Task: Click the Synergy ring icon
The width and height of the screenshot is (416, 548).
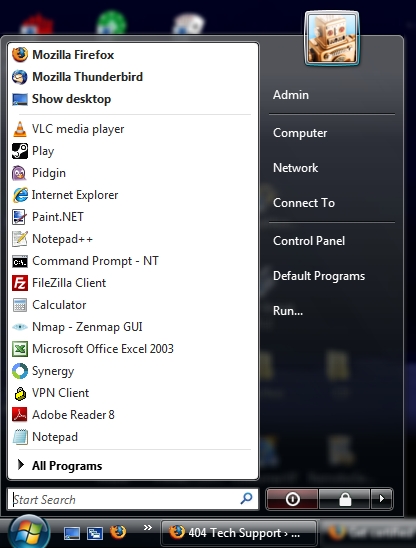Action: click(x=20, y=371)
